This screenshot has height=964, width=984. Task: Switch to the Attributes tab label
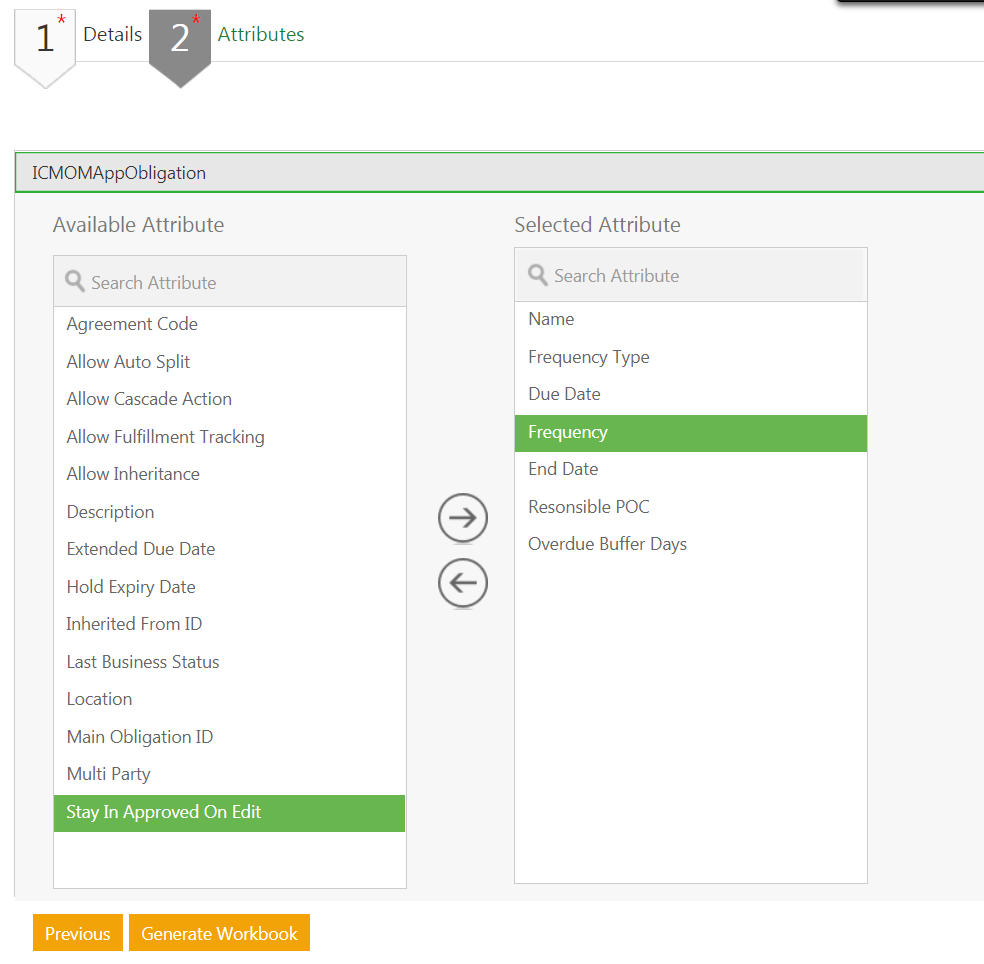pos(261,34)
